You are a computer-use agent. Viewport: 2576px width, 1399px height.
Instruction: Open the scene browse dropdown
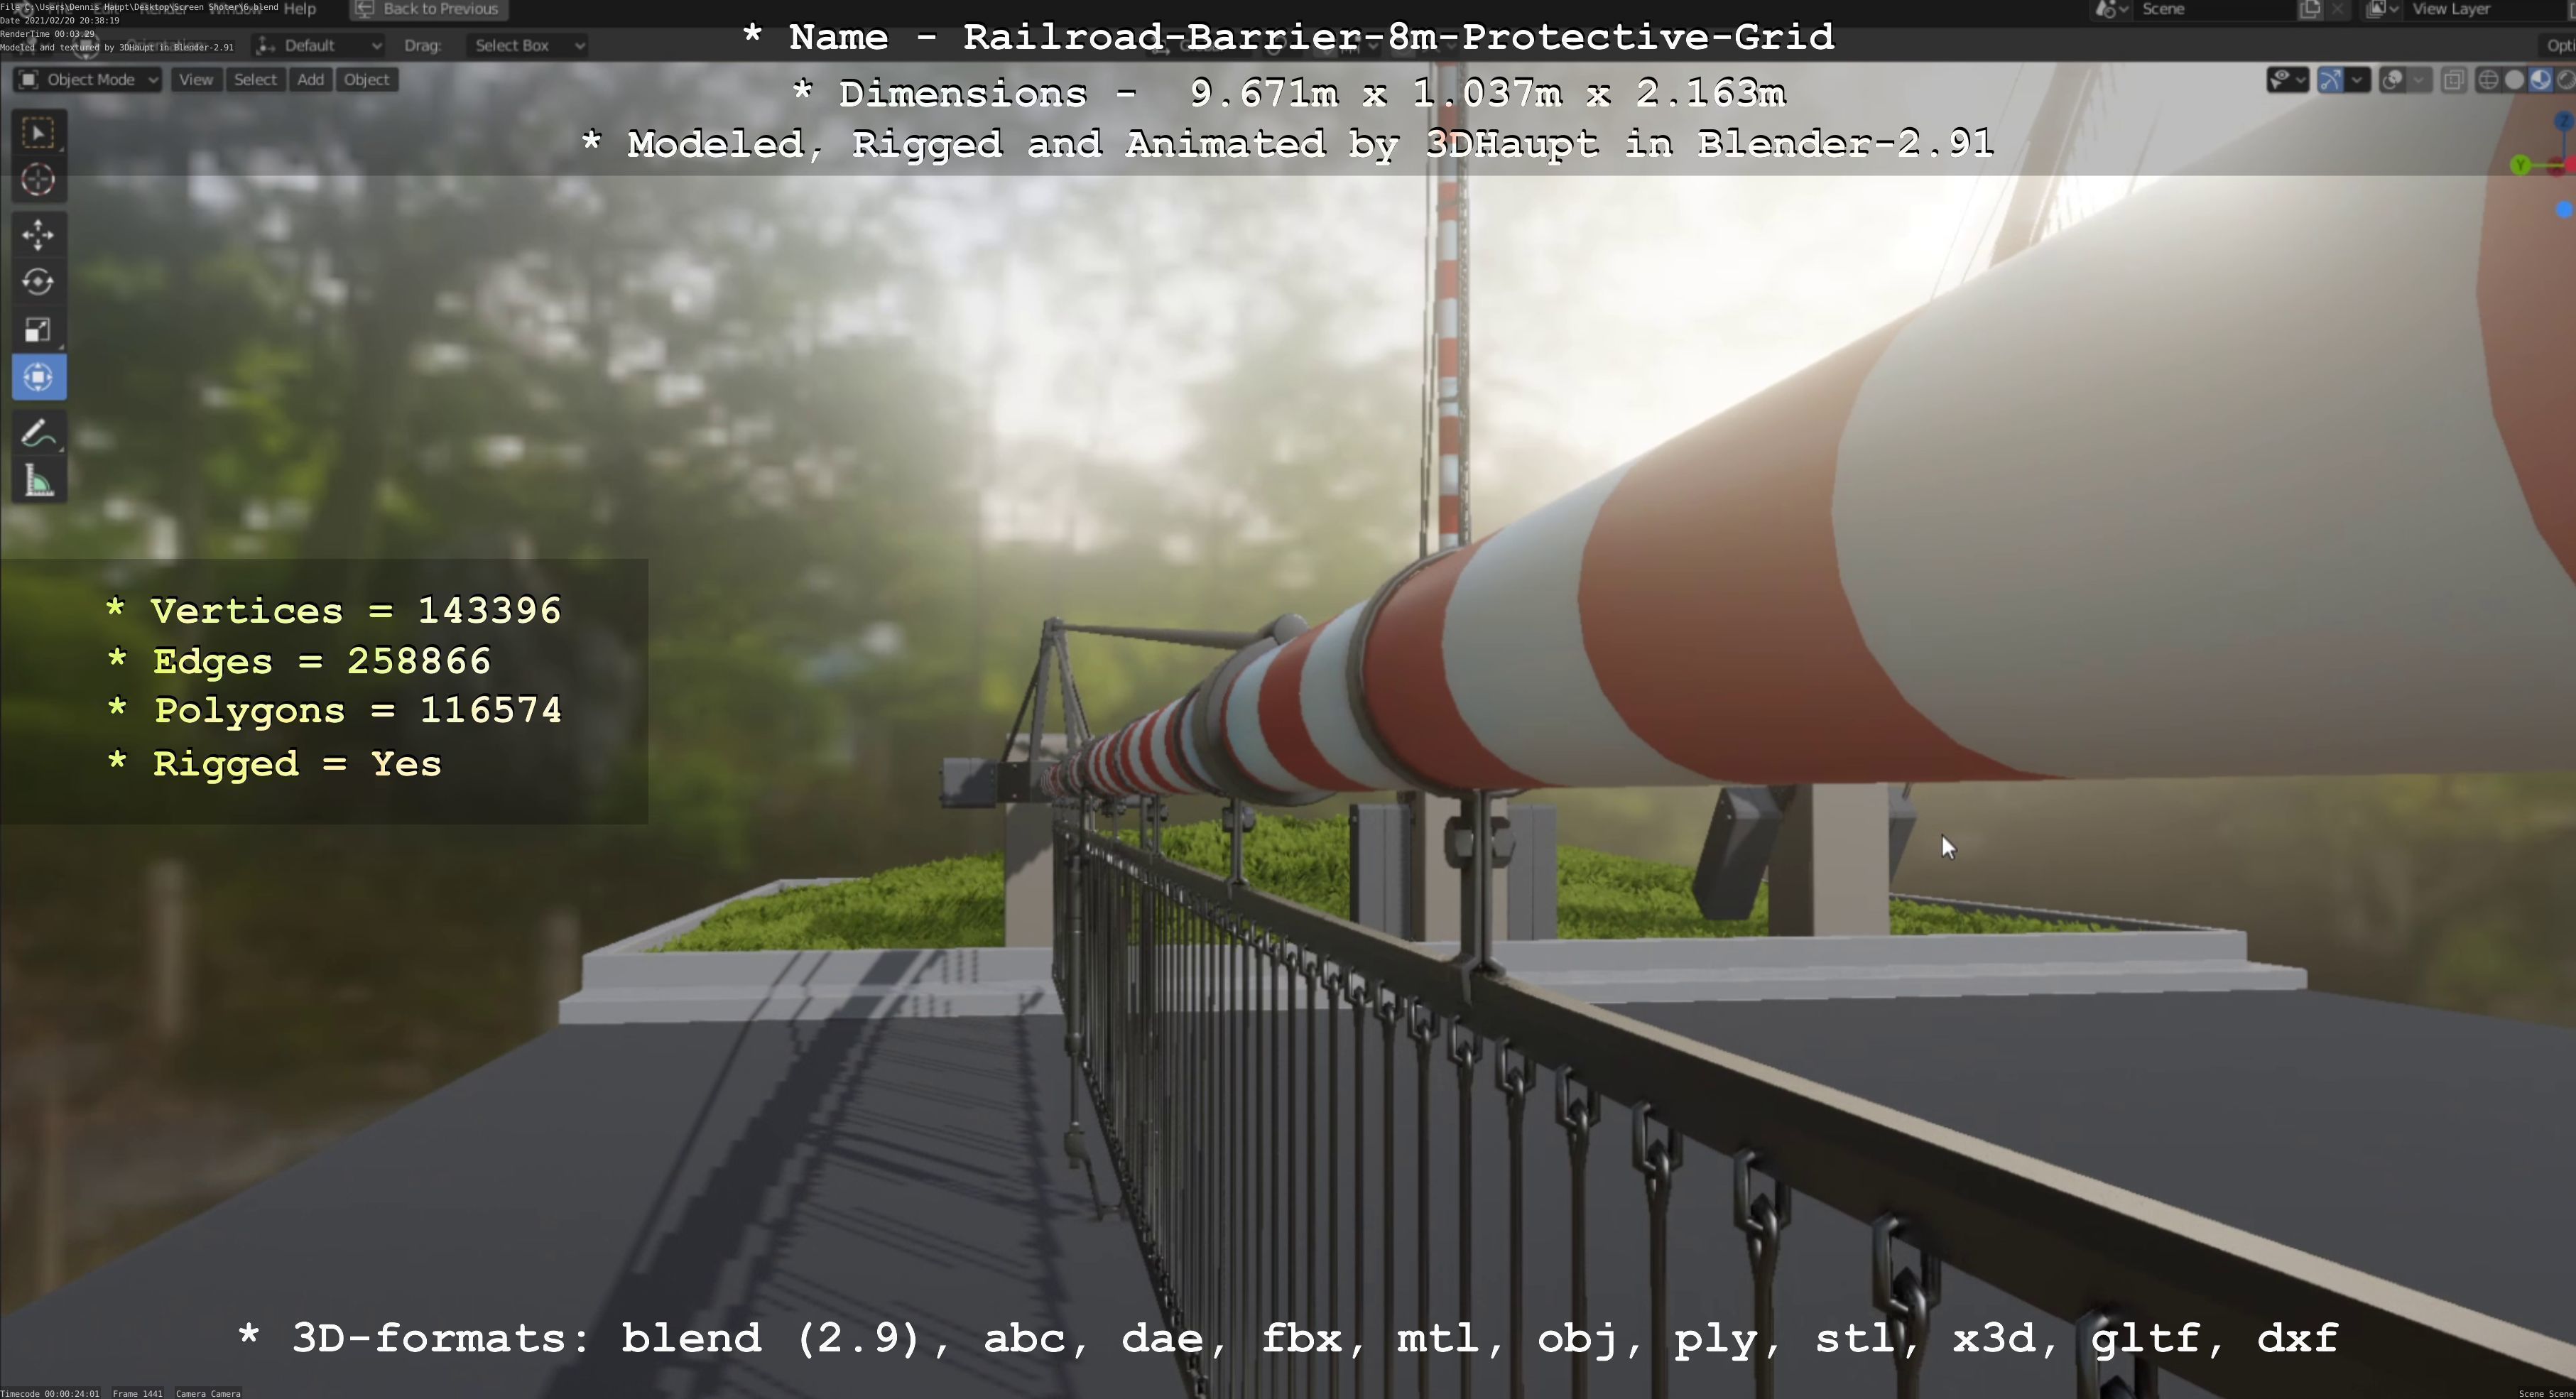point(2110,9)
